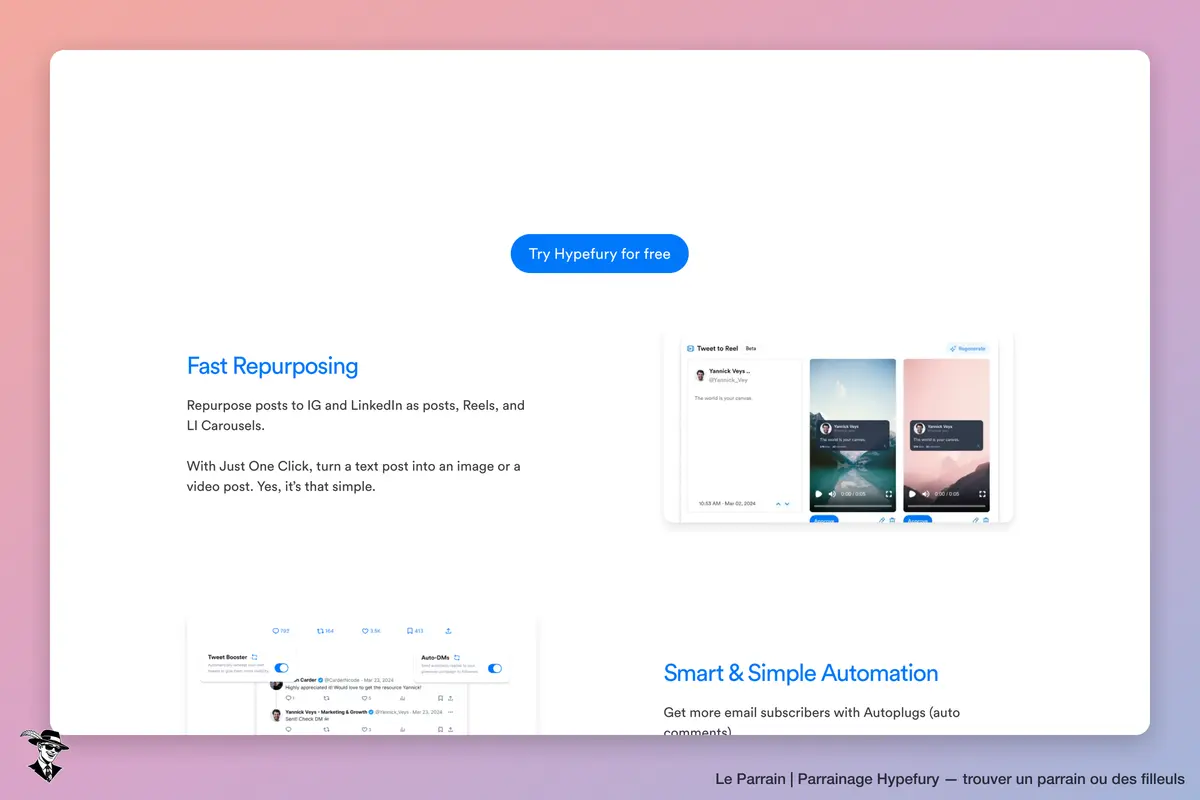Bookmark Carder's Highly appreciated comment

coord(440,698)
